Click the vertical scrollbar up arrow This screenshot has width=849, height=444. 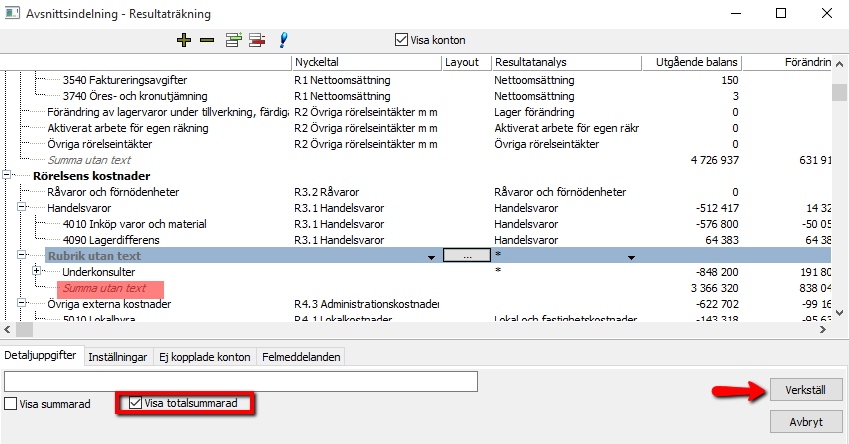839,64
